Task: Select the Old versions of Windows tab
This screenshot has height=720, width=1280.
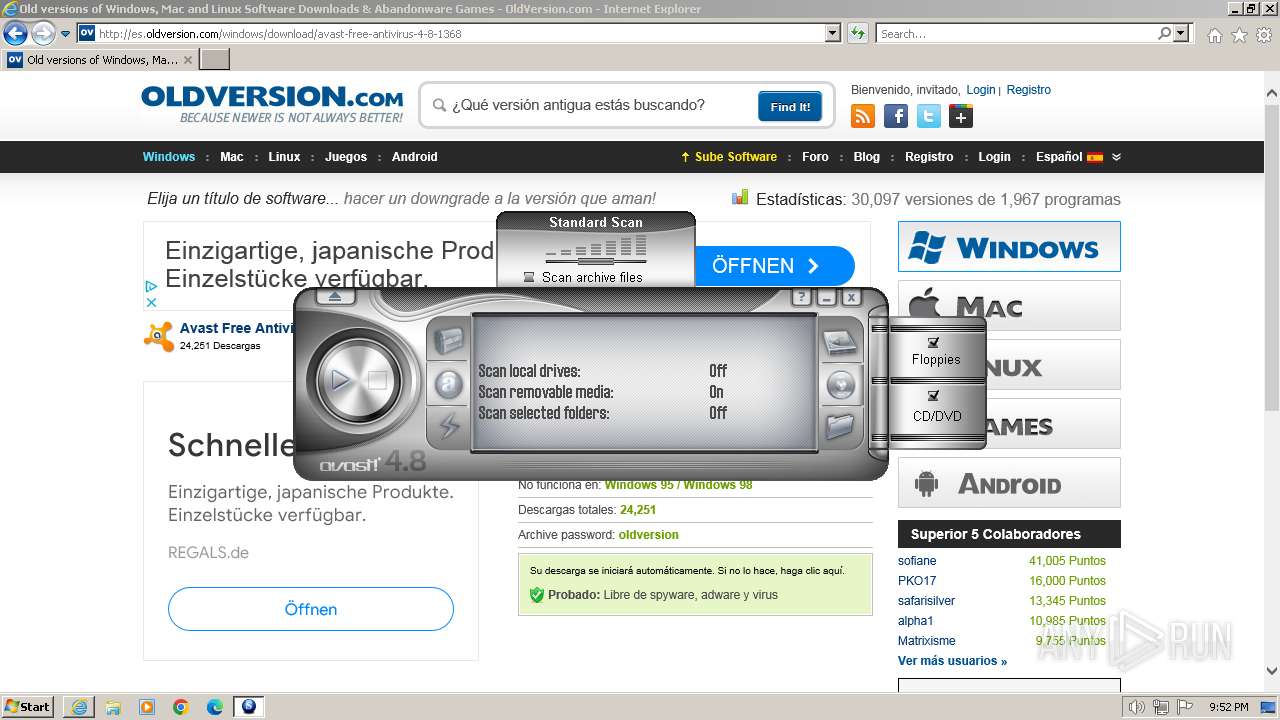Action: click(x=100, y=60)
